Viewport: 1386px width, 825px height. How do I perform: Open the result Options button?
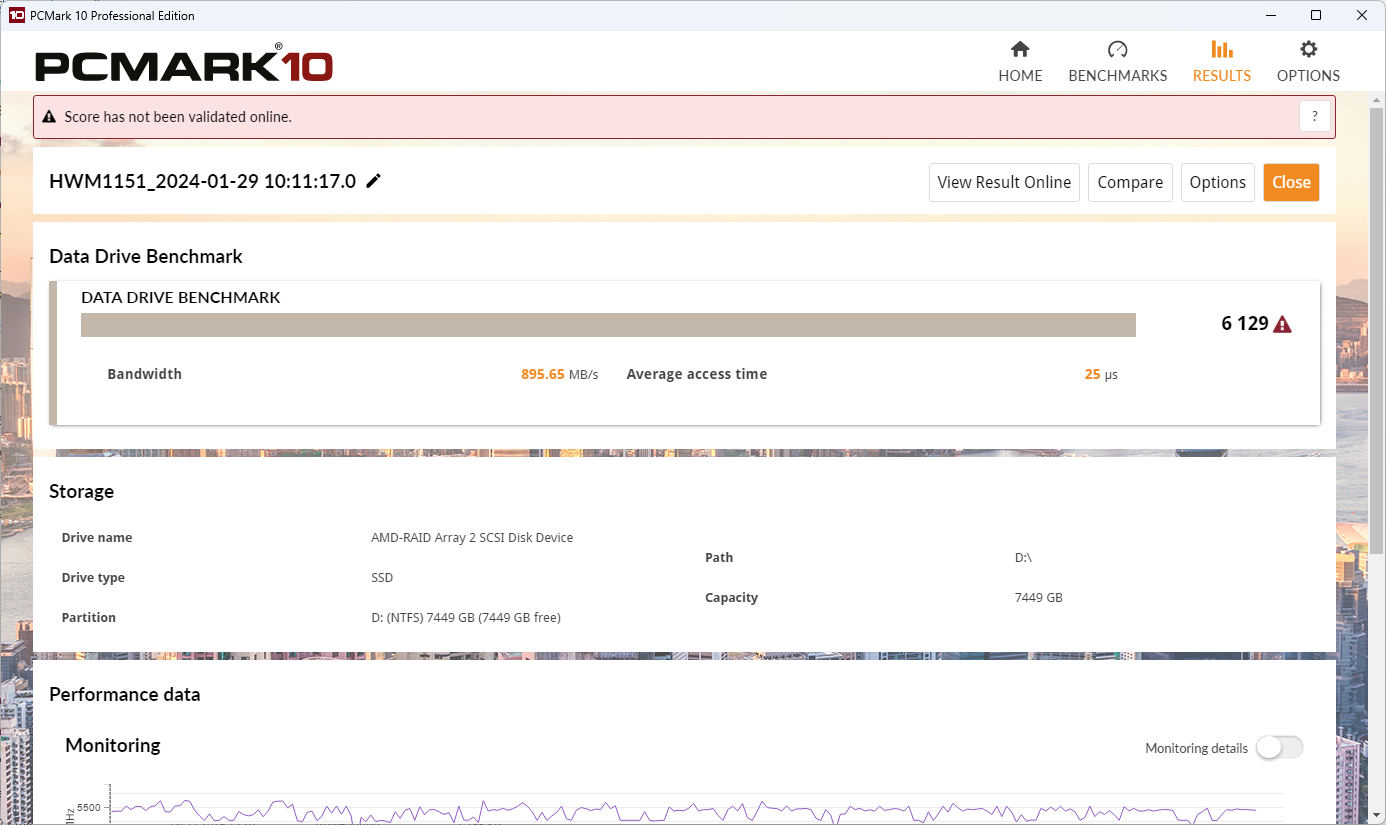[x=1217, y=182]
